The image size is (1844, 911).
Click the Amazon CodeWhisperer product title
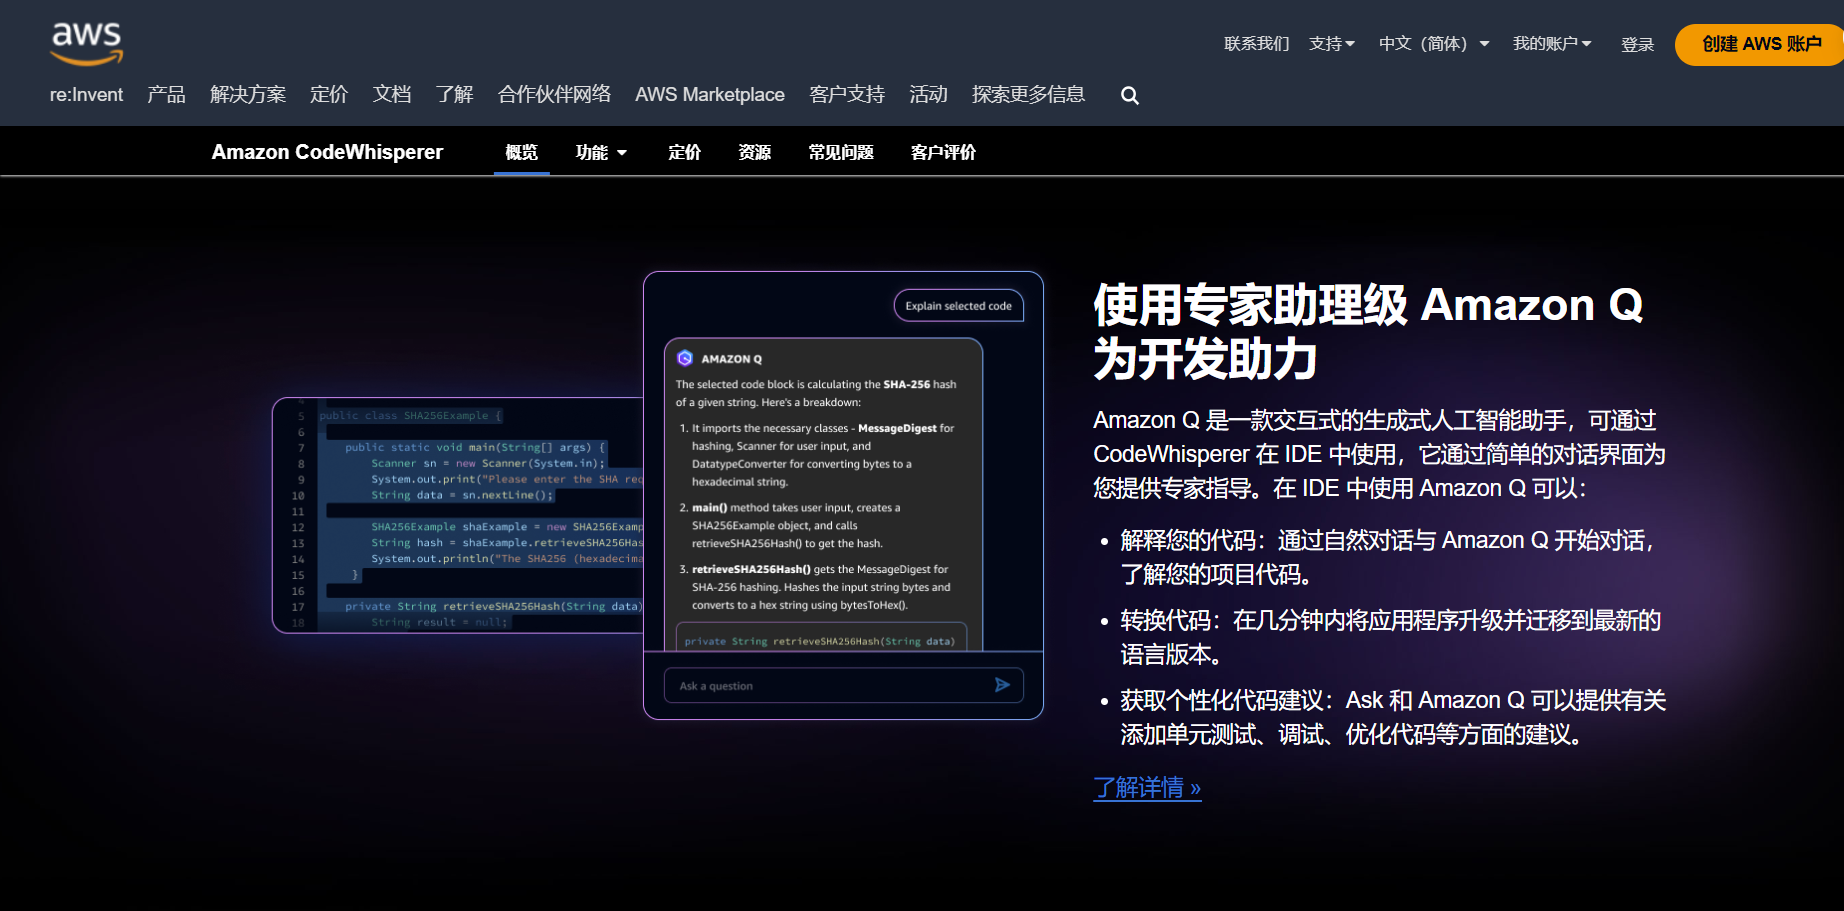click(327, 152)
